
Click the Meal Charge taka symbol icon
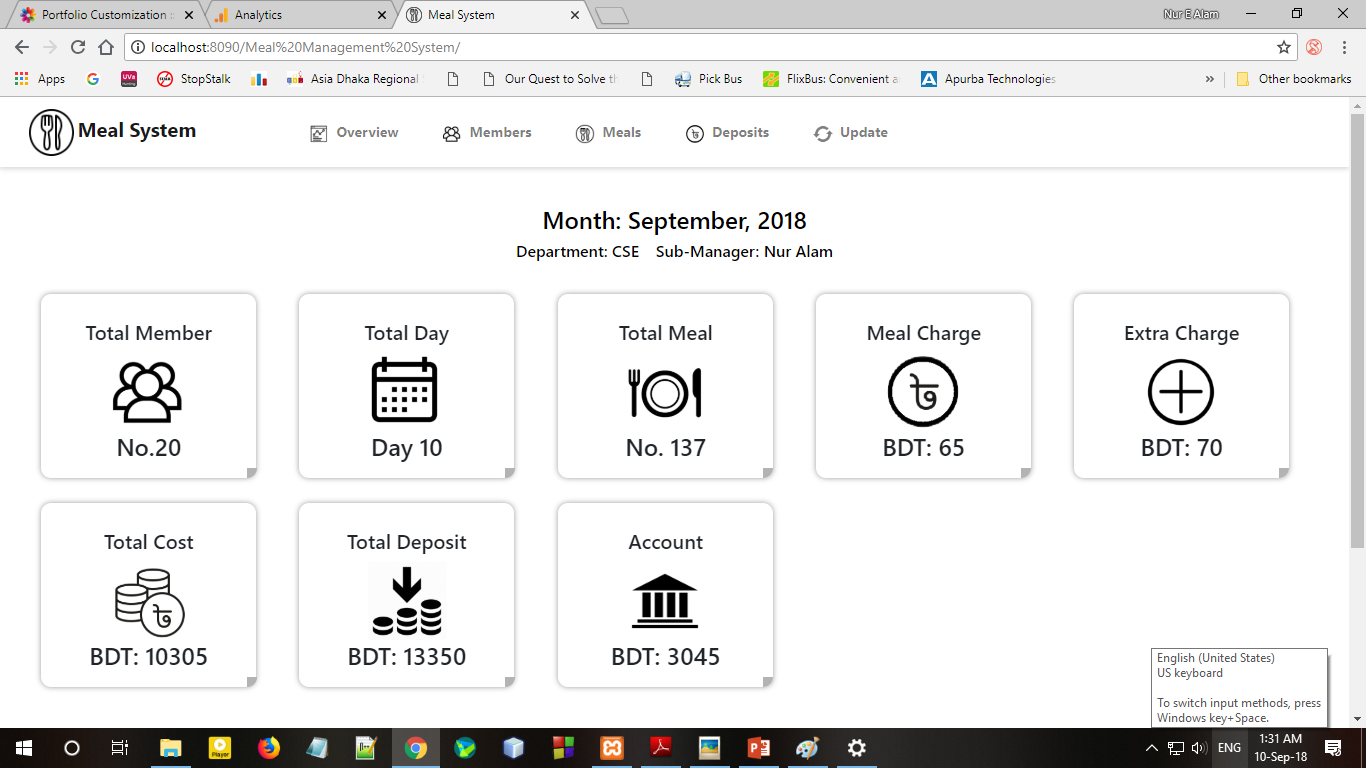(923, 392)
